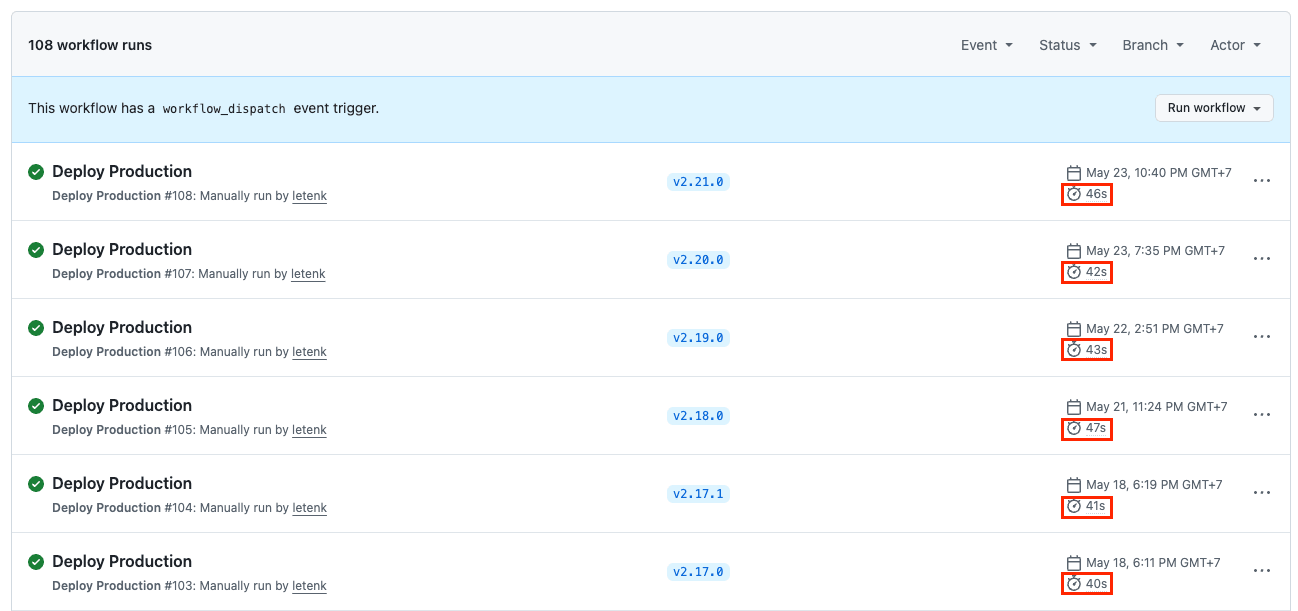
Task: Click the 47s duration text
Action: click(x=1097, y=428)
